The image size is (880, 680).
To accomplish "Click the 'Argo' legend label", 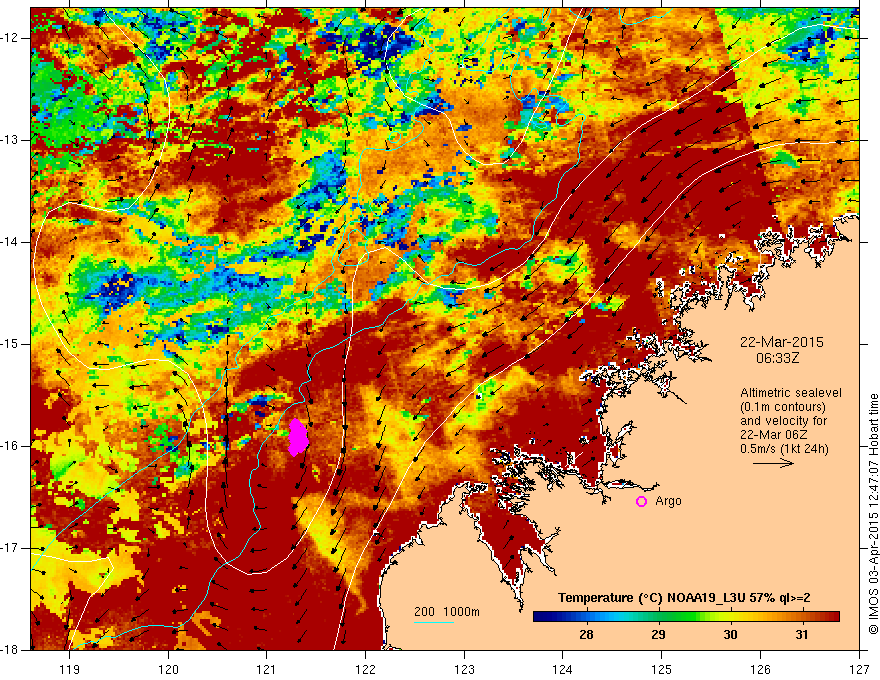I will pyautogui.click(x=668, y=501).
